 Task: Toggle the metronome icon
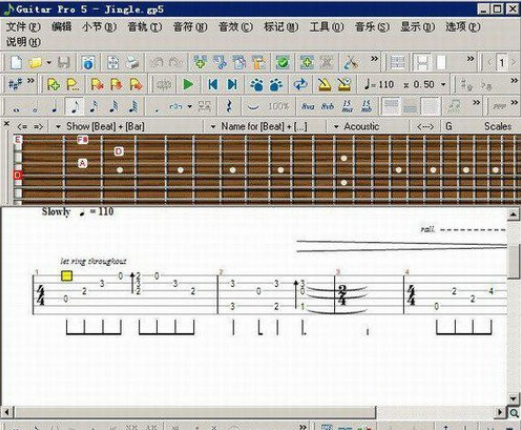(x=324, y=85)
